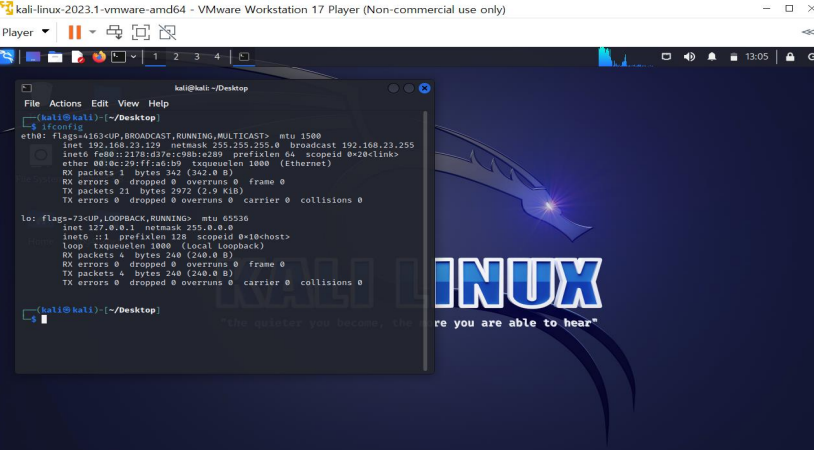This screenshot has height=450, width=814.
Task: Open the file manager folder icon
Action: tap(55, 57)
